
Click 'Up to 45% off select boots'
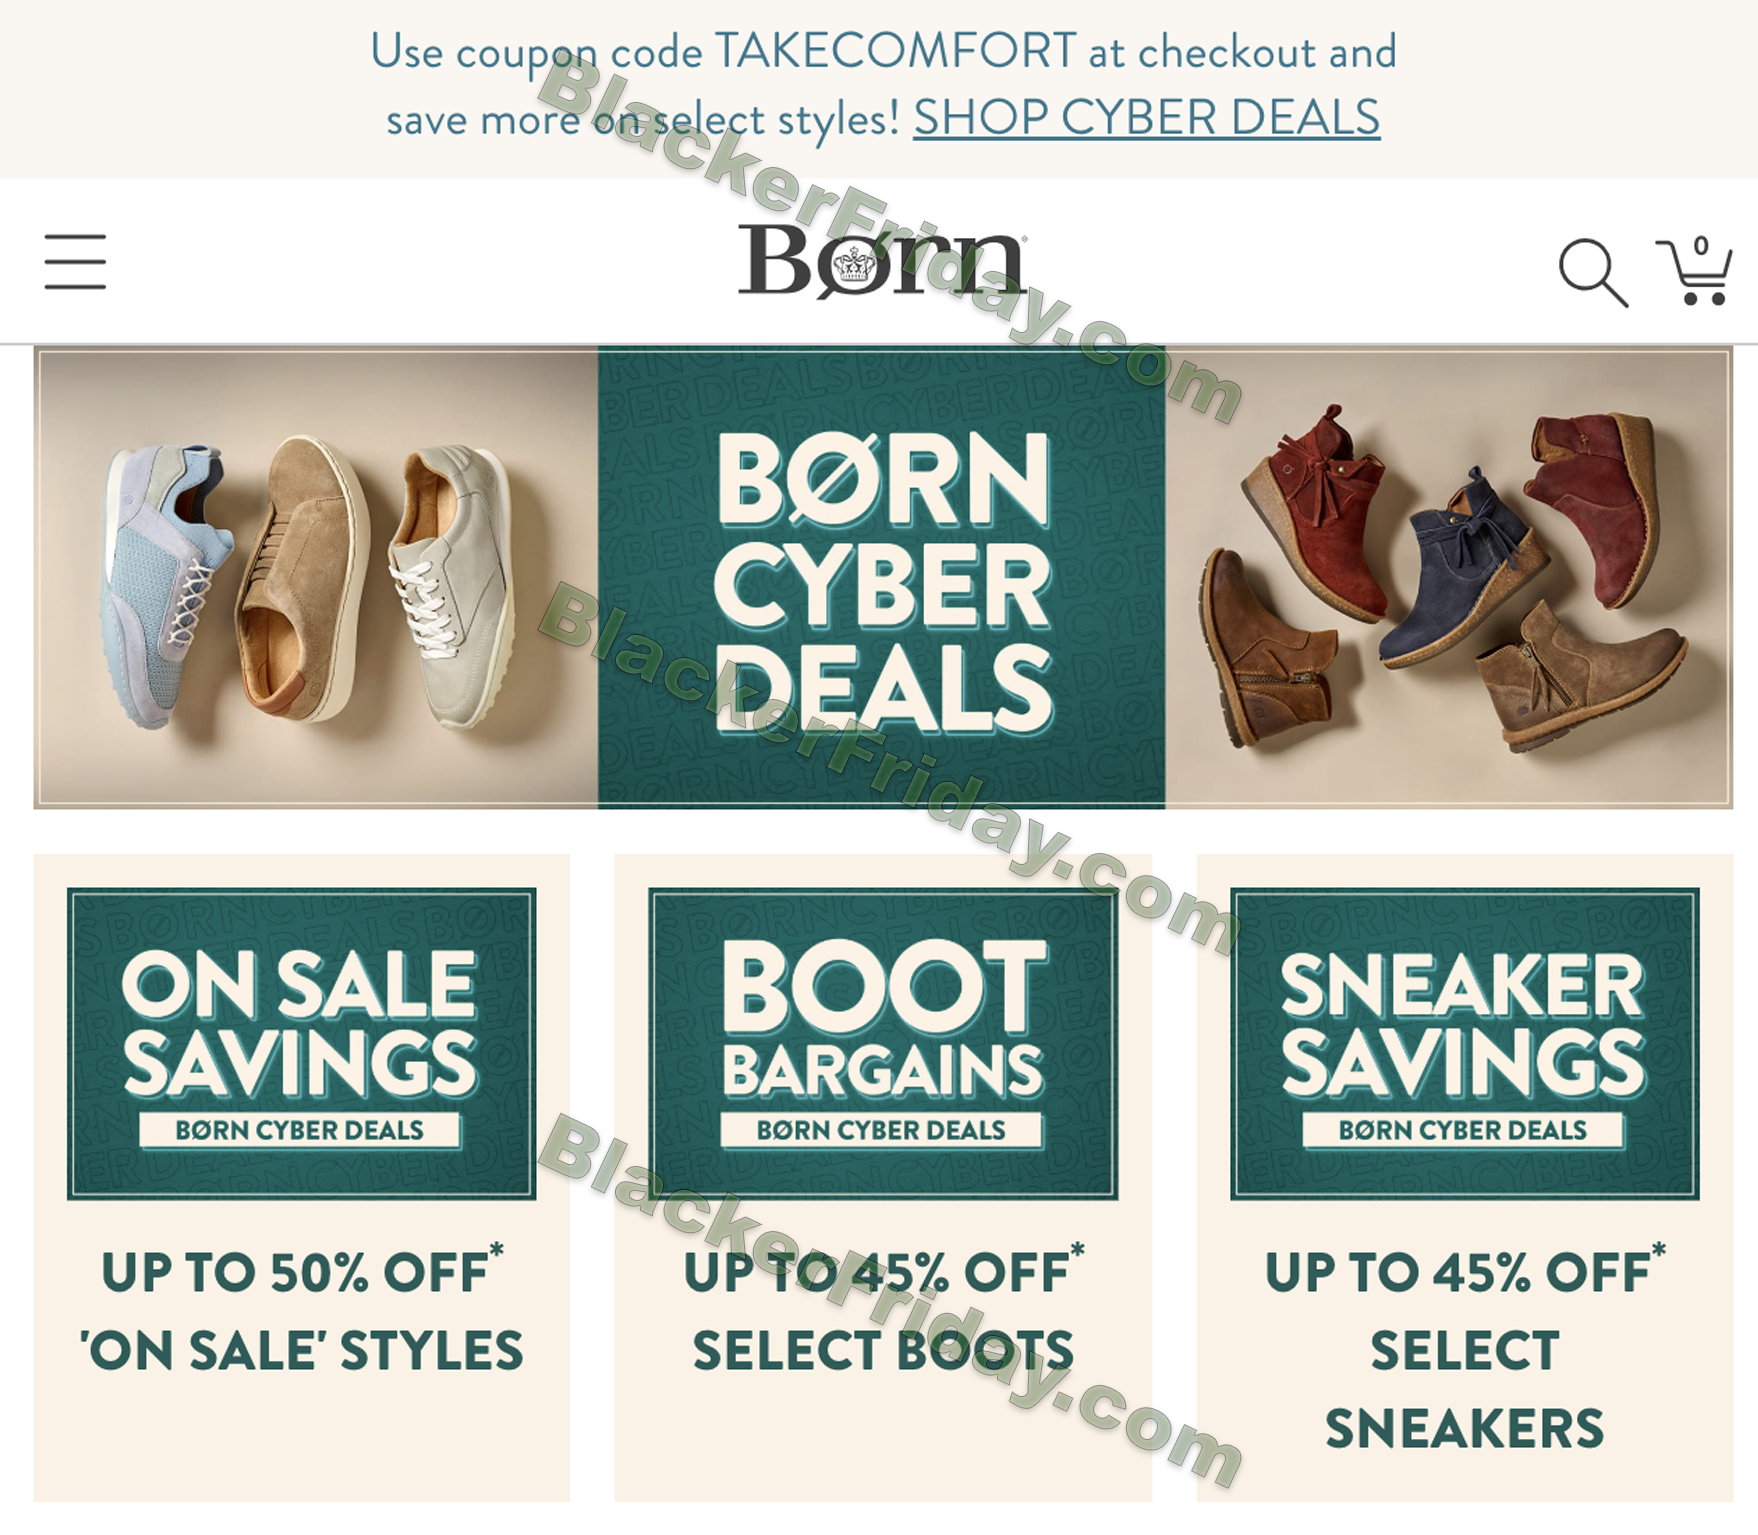[882, 1311]
